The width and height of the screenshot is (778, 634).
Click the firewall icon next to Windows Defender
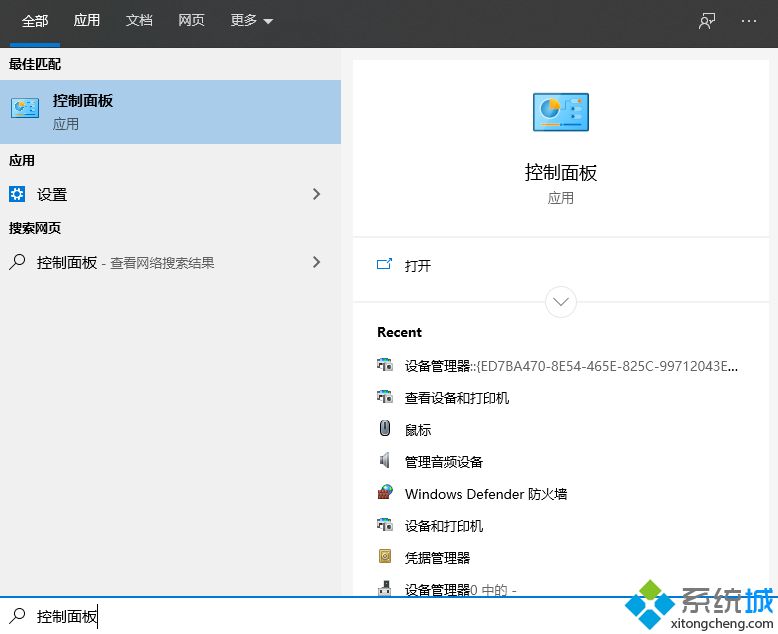385,492
